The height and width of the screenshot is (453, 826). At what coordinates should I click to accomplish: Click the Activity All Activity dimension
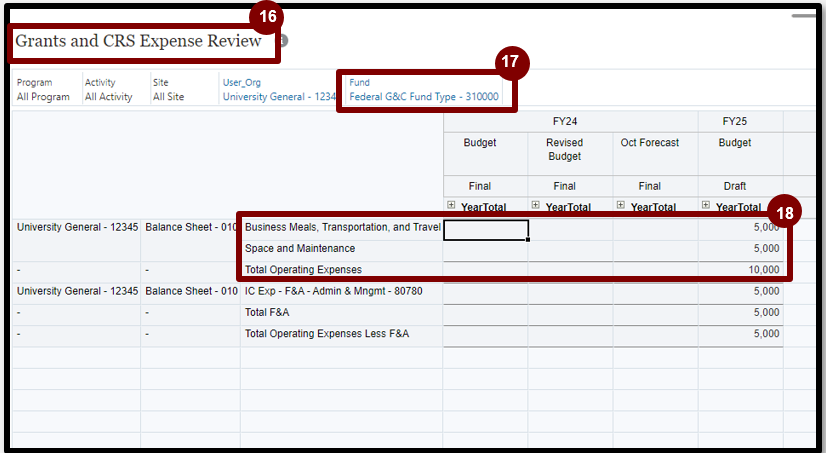(x=109, y=90)
